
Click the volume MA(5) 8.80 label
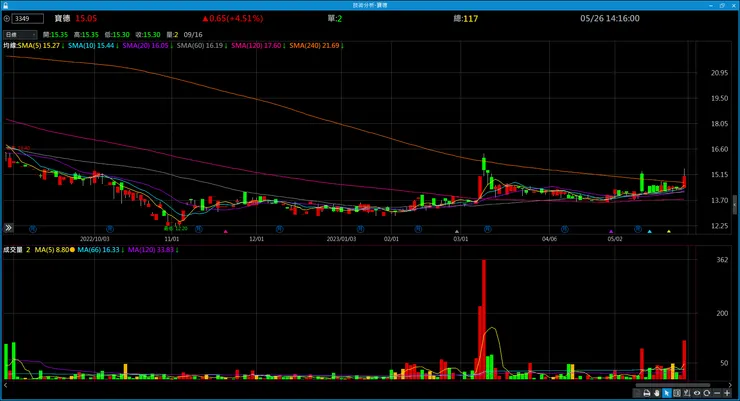[54, 250]
